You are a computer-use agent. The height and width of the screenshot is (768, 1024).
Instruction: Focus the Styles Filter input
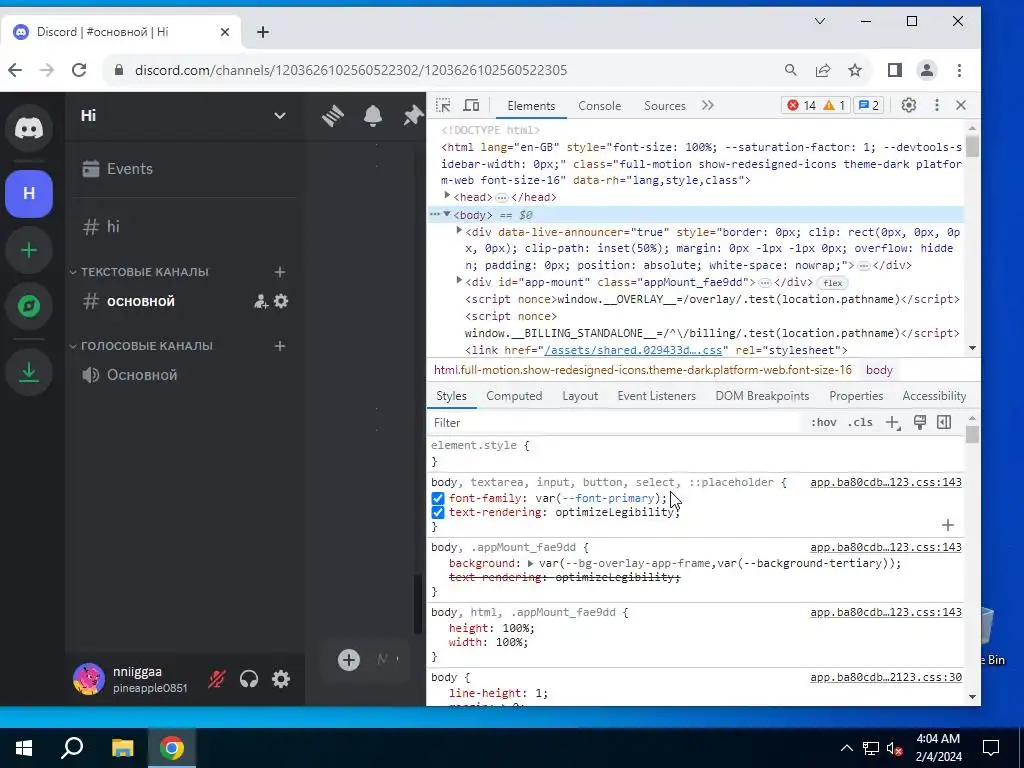coord(614,423)
